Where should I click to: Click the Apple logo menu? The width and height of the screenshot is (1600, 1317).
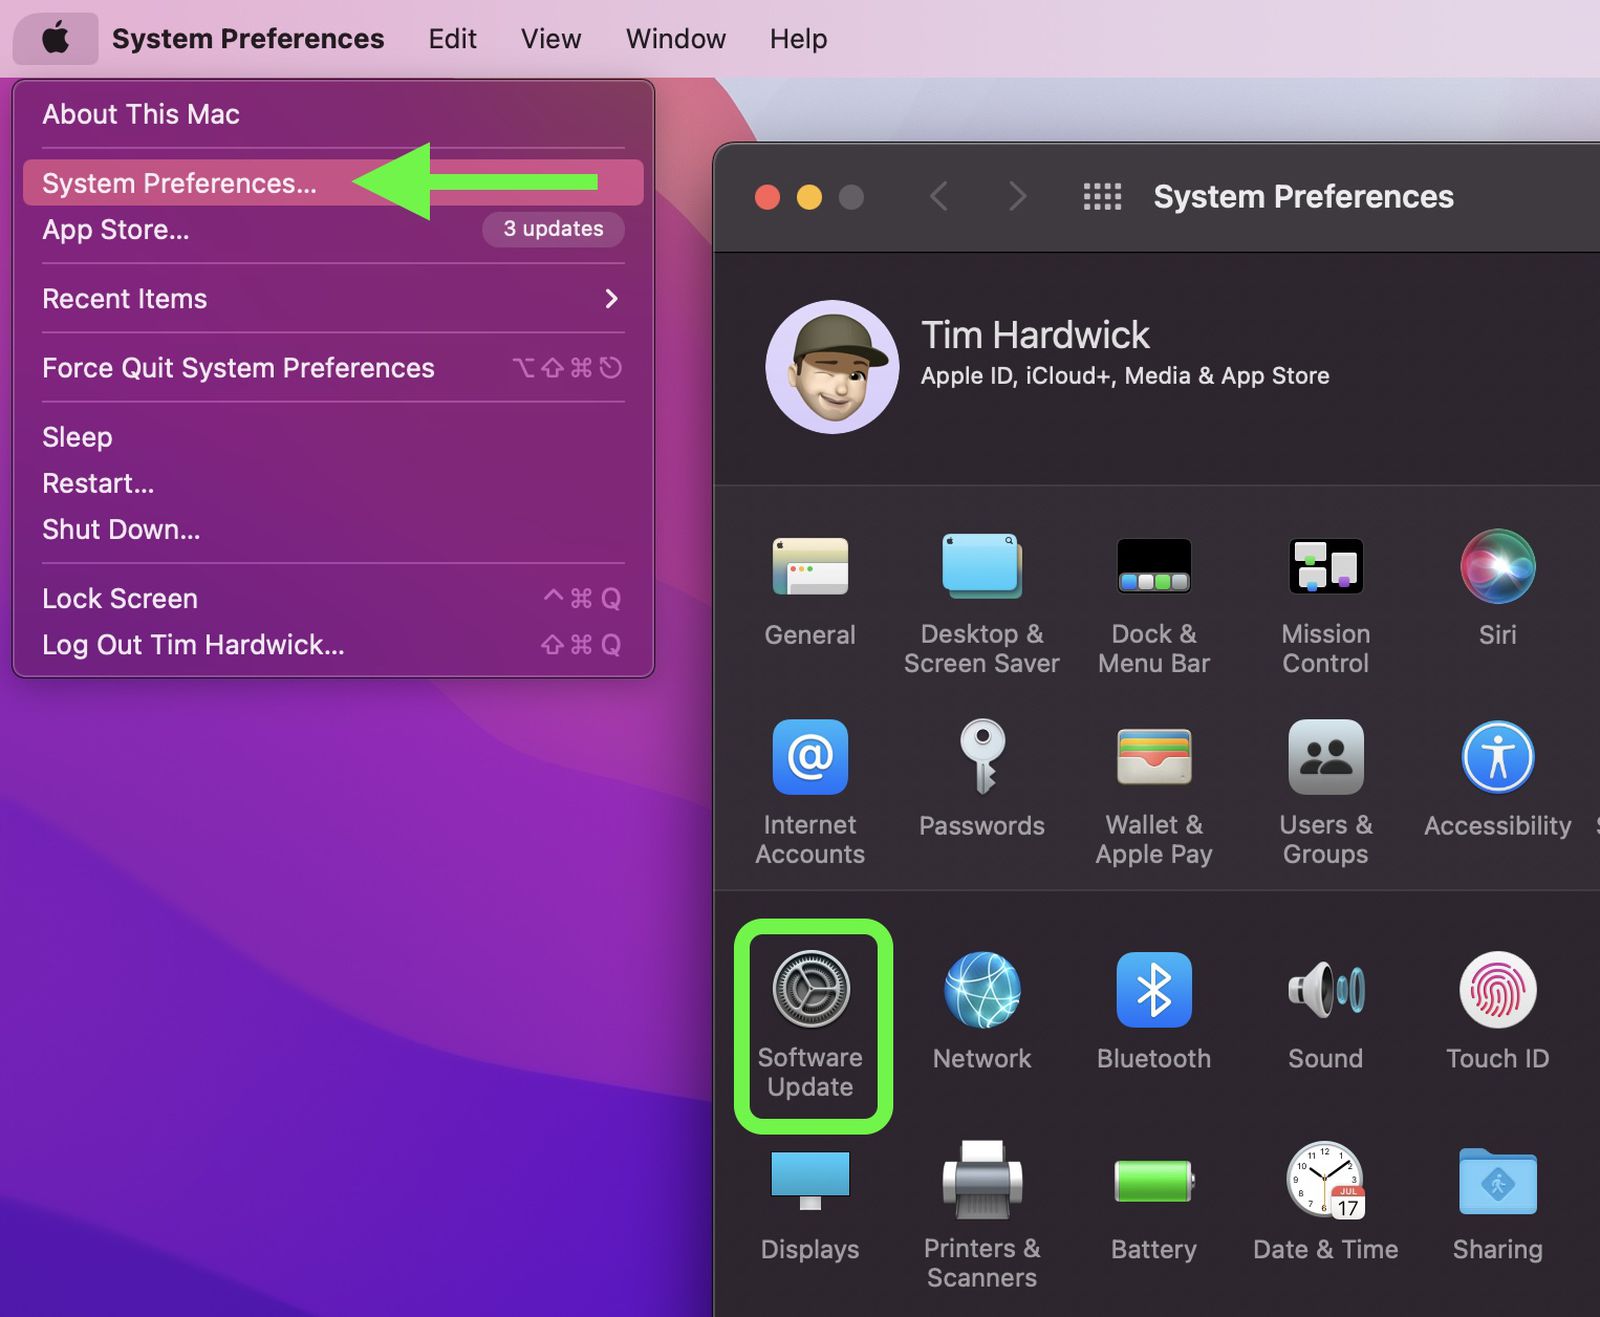[56, 39]
